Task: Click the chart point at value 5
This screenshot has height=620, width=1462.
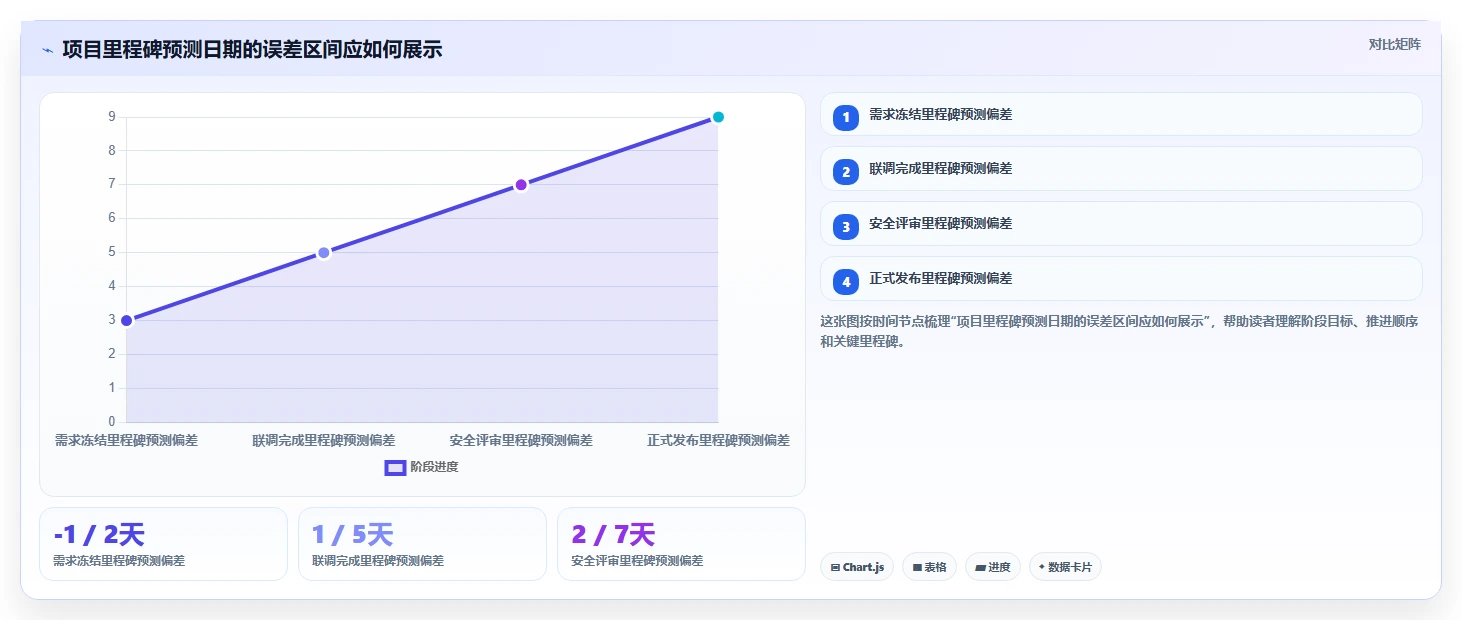Action: [x=324, y=253]
